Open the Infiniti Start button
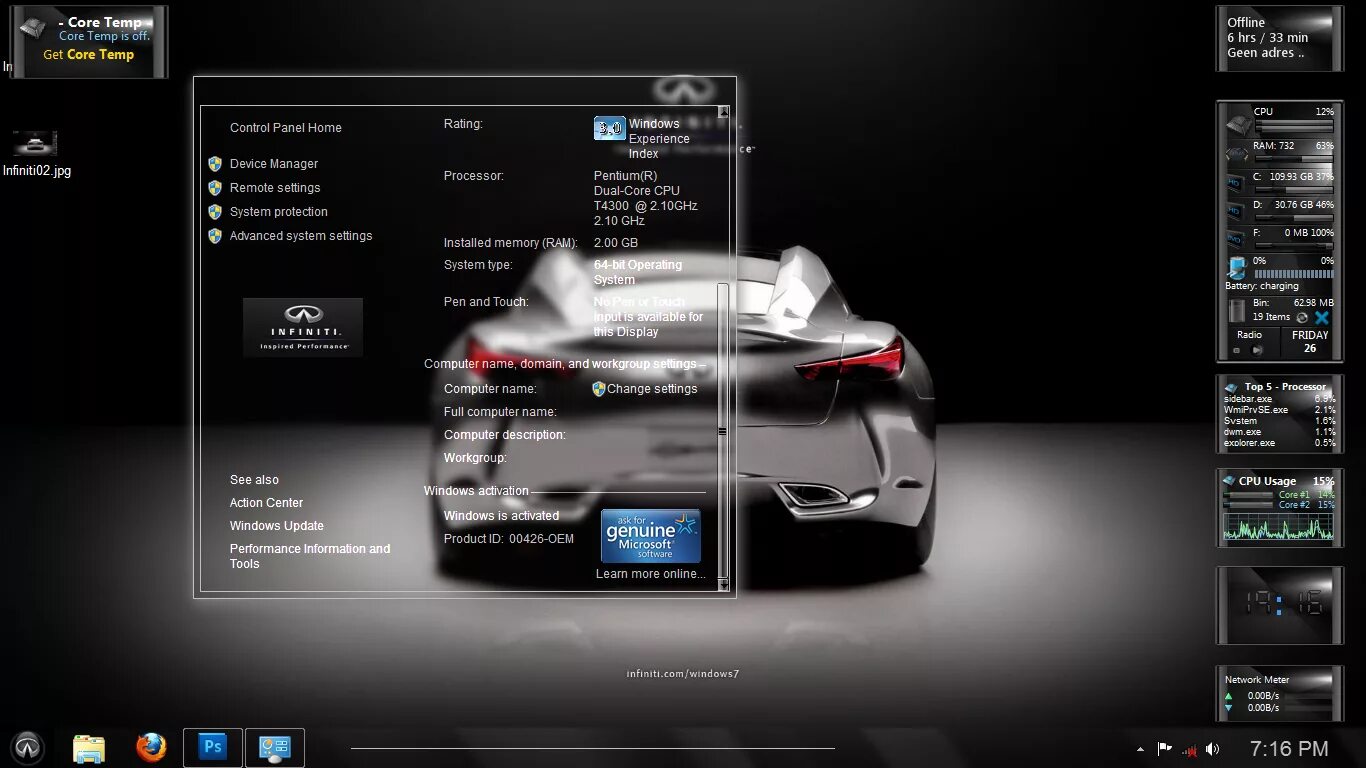Screen dimensions: 1366x768 [x=28, y=747]
